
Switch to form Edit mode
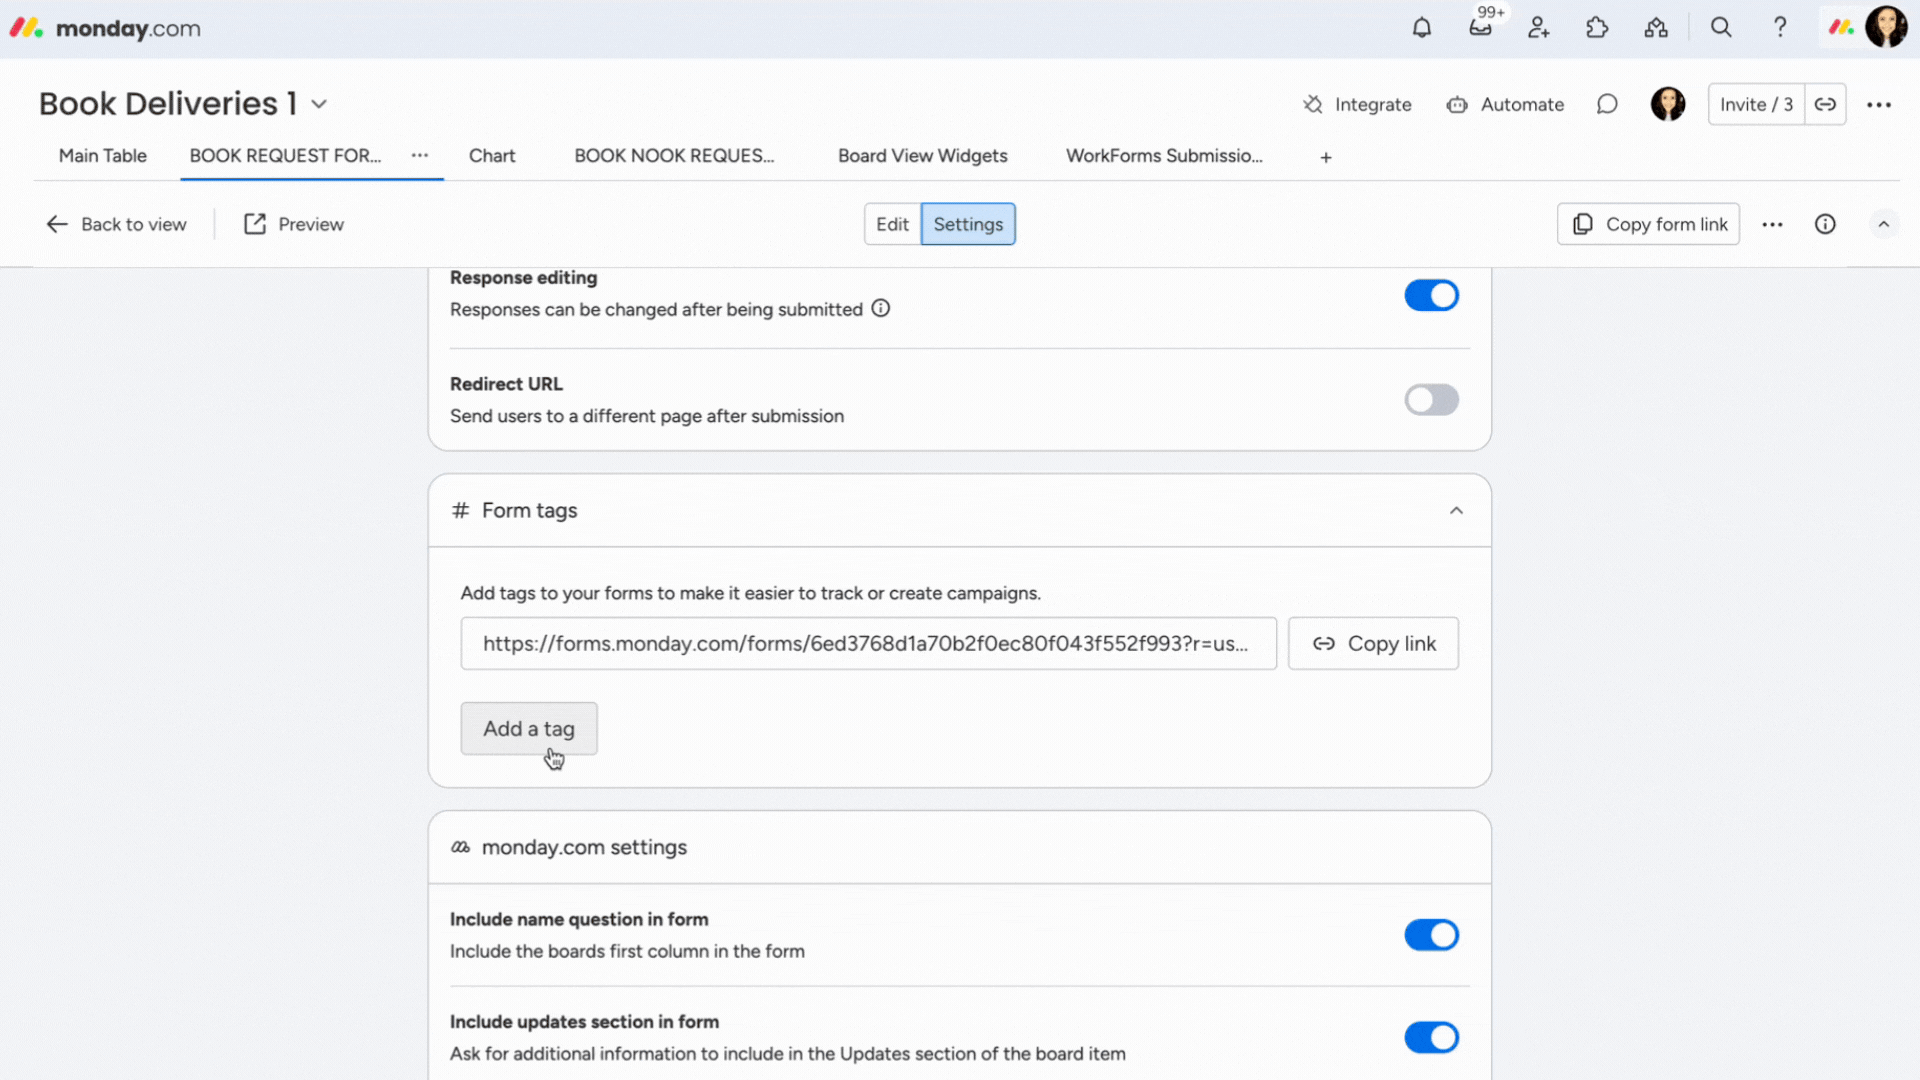[x=892, y=224]
